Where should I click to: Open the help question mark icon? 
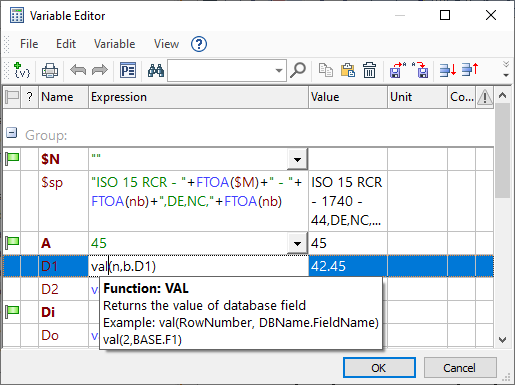tap(199, 44)
